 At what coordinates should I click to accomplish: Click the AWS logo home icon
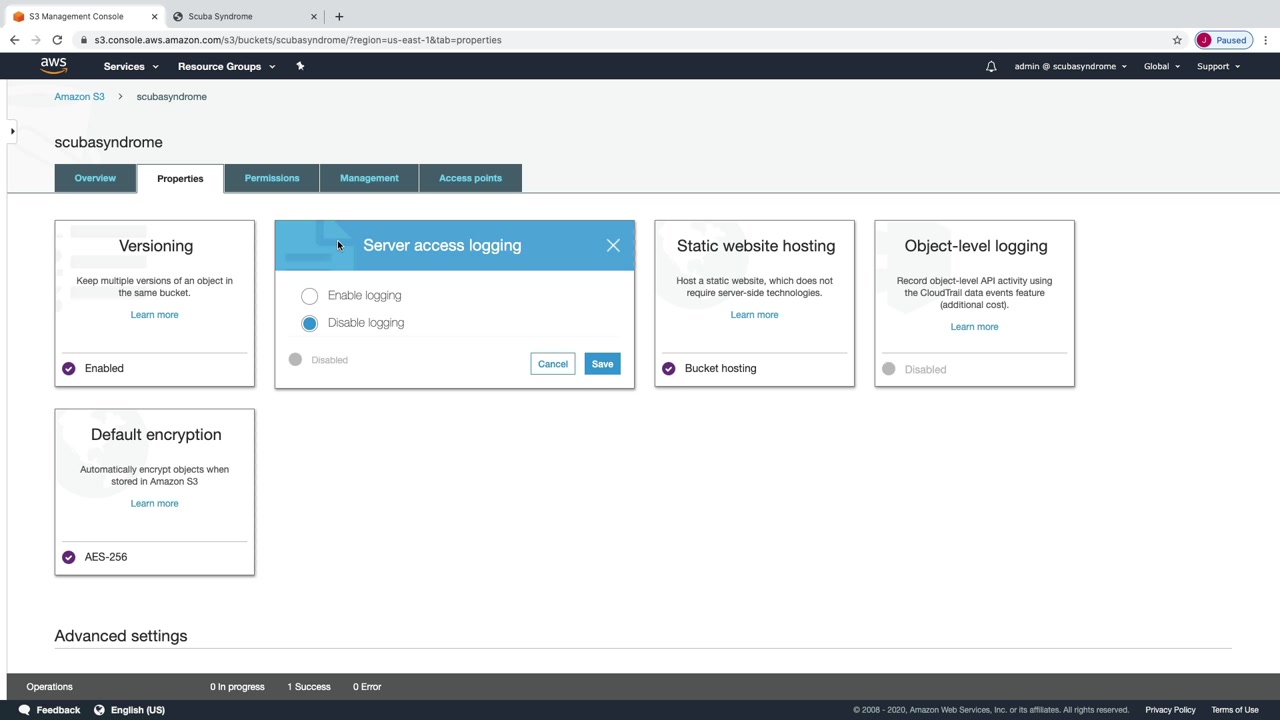click(x=54, y=66)
